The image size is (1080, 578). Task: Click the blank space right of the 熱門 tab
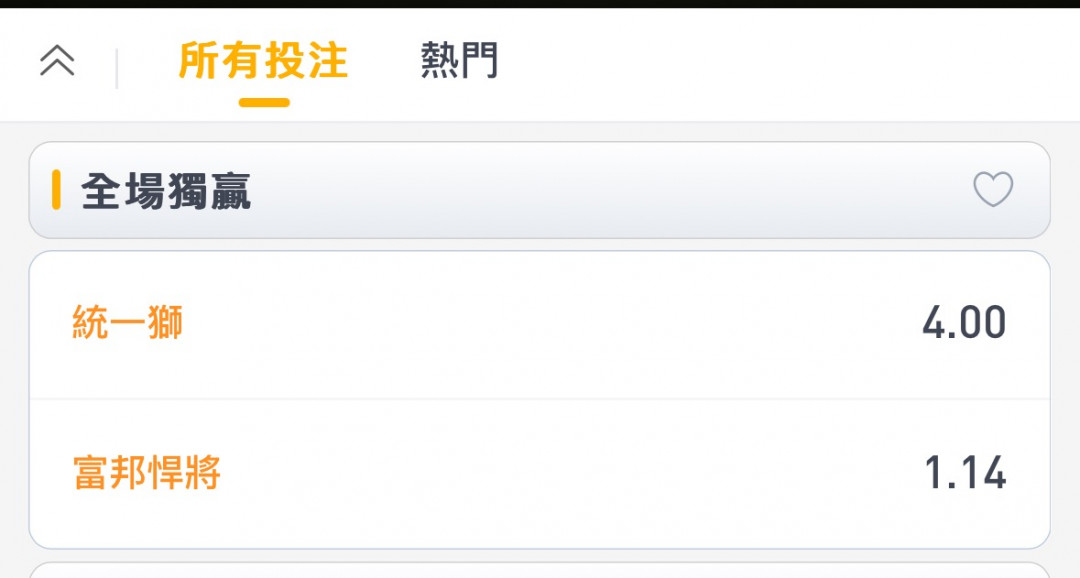[785, 63]
